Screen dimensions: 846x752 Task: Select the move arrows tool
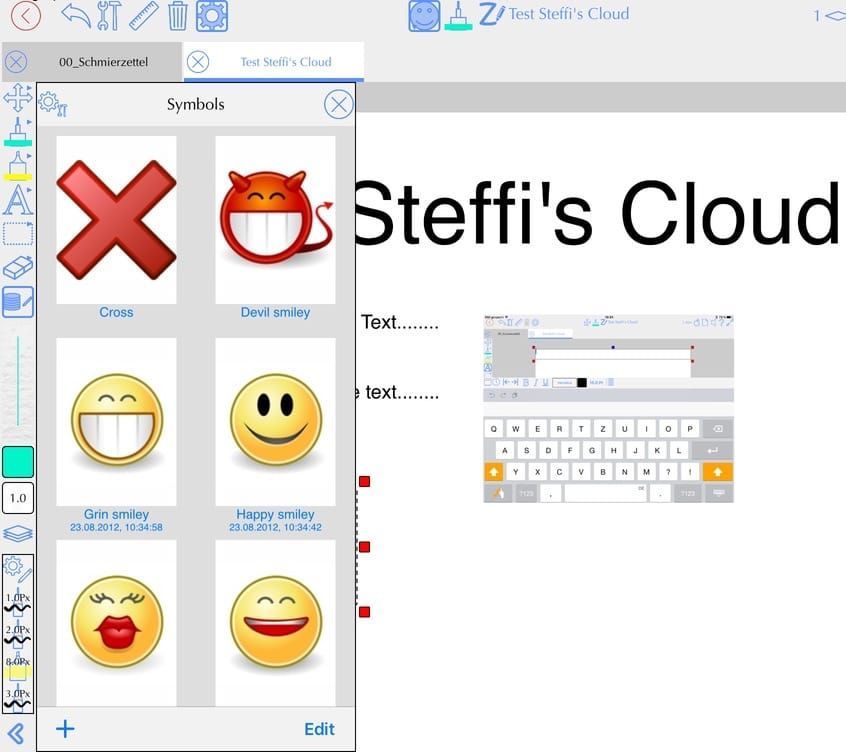[x=18, y=98]
